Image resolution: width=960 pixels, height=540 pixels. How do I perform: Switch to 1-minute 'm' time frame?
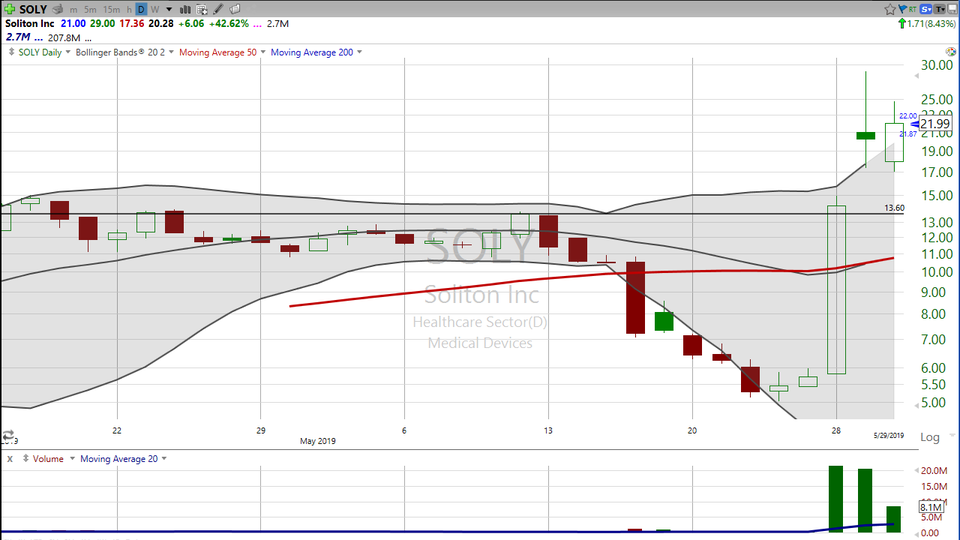73,9
